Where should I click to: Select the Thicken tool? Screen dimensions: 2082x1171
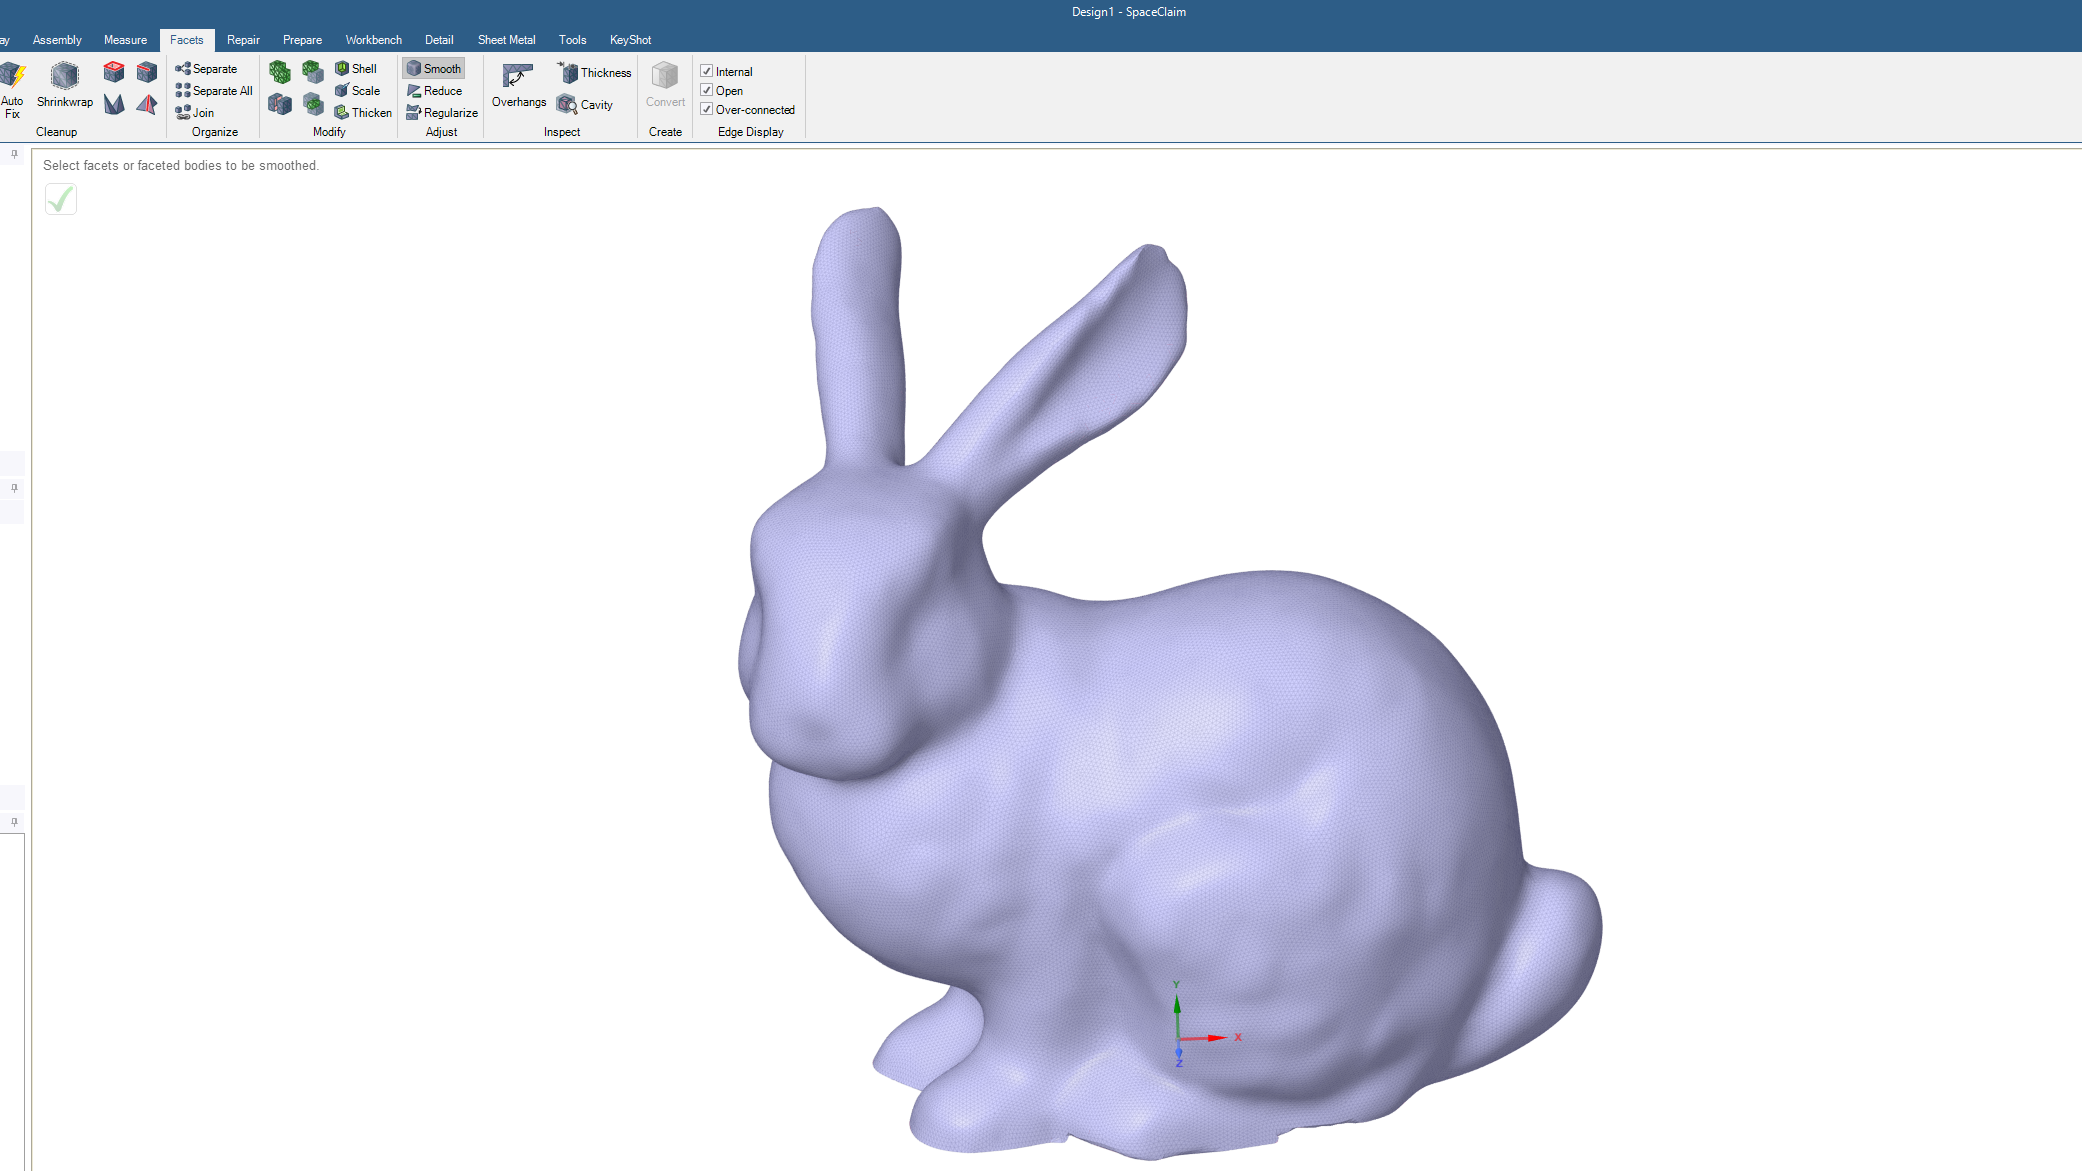coord(363,113)
